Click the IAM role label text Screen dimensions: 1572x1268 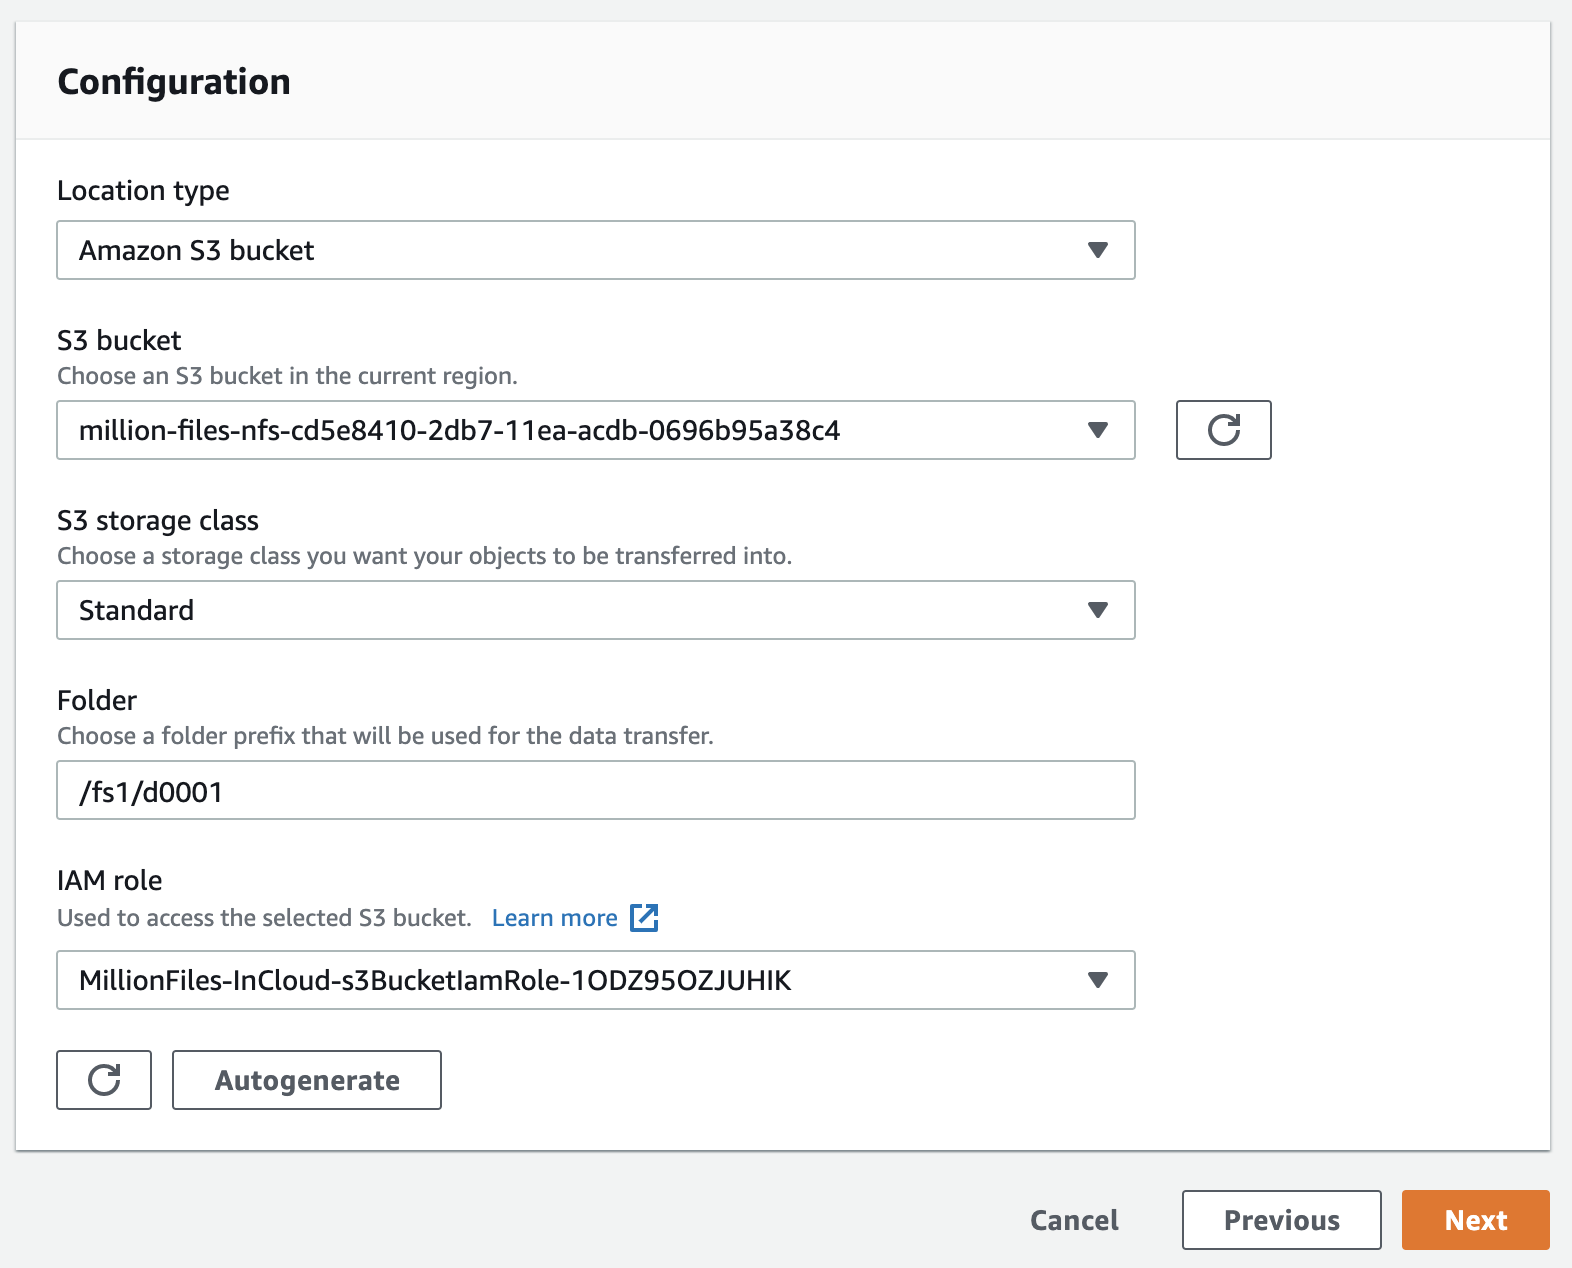pos(110,880)
